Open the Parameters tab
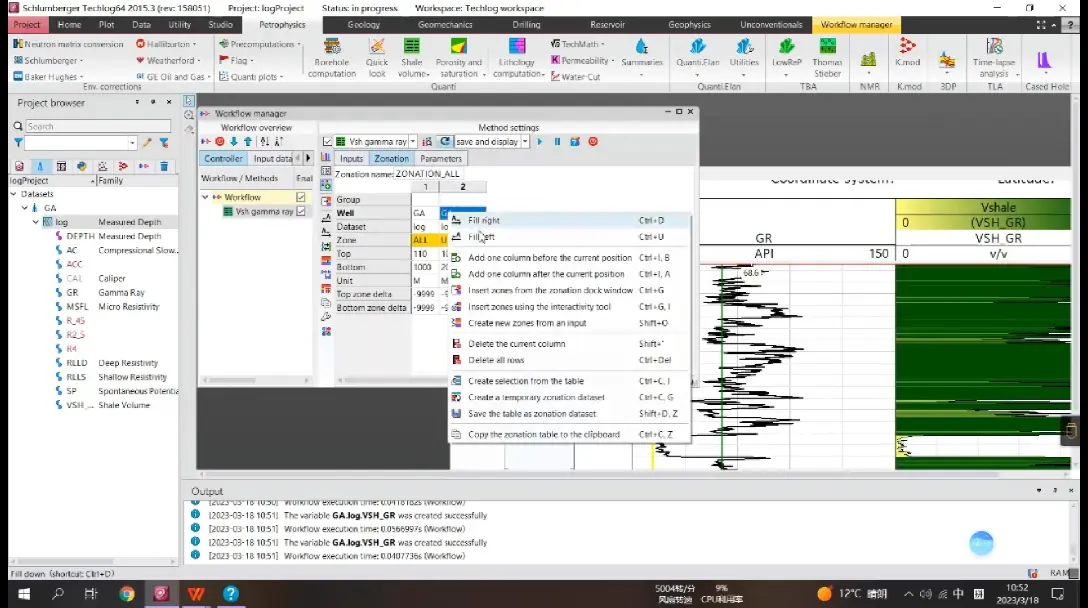The width and height of the screenshot is (1088, 608). [441, 158]
